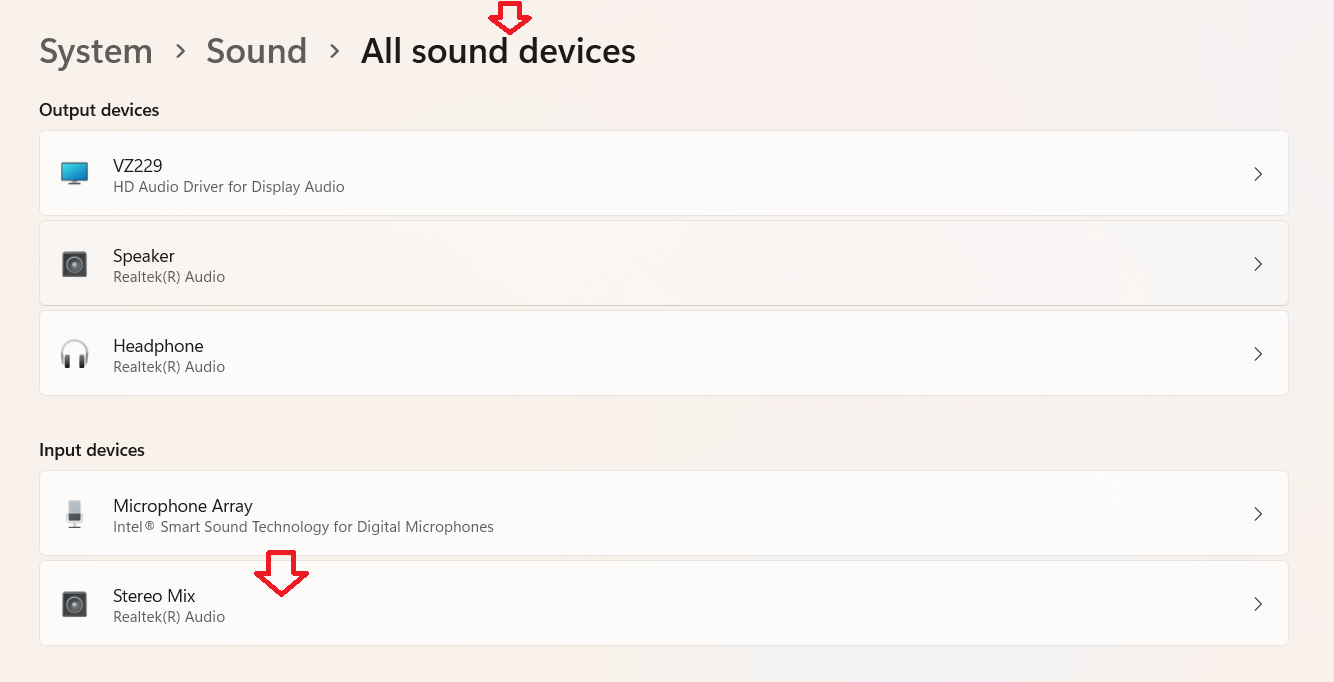Select the Speaker device name text
This screenshot has height=682, width=1334.
tap(144, 256)
